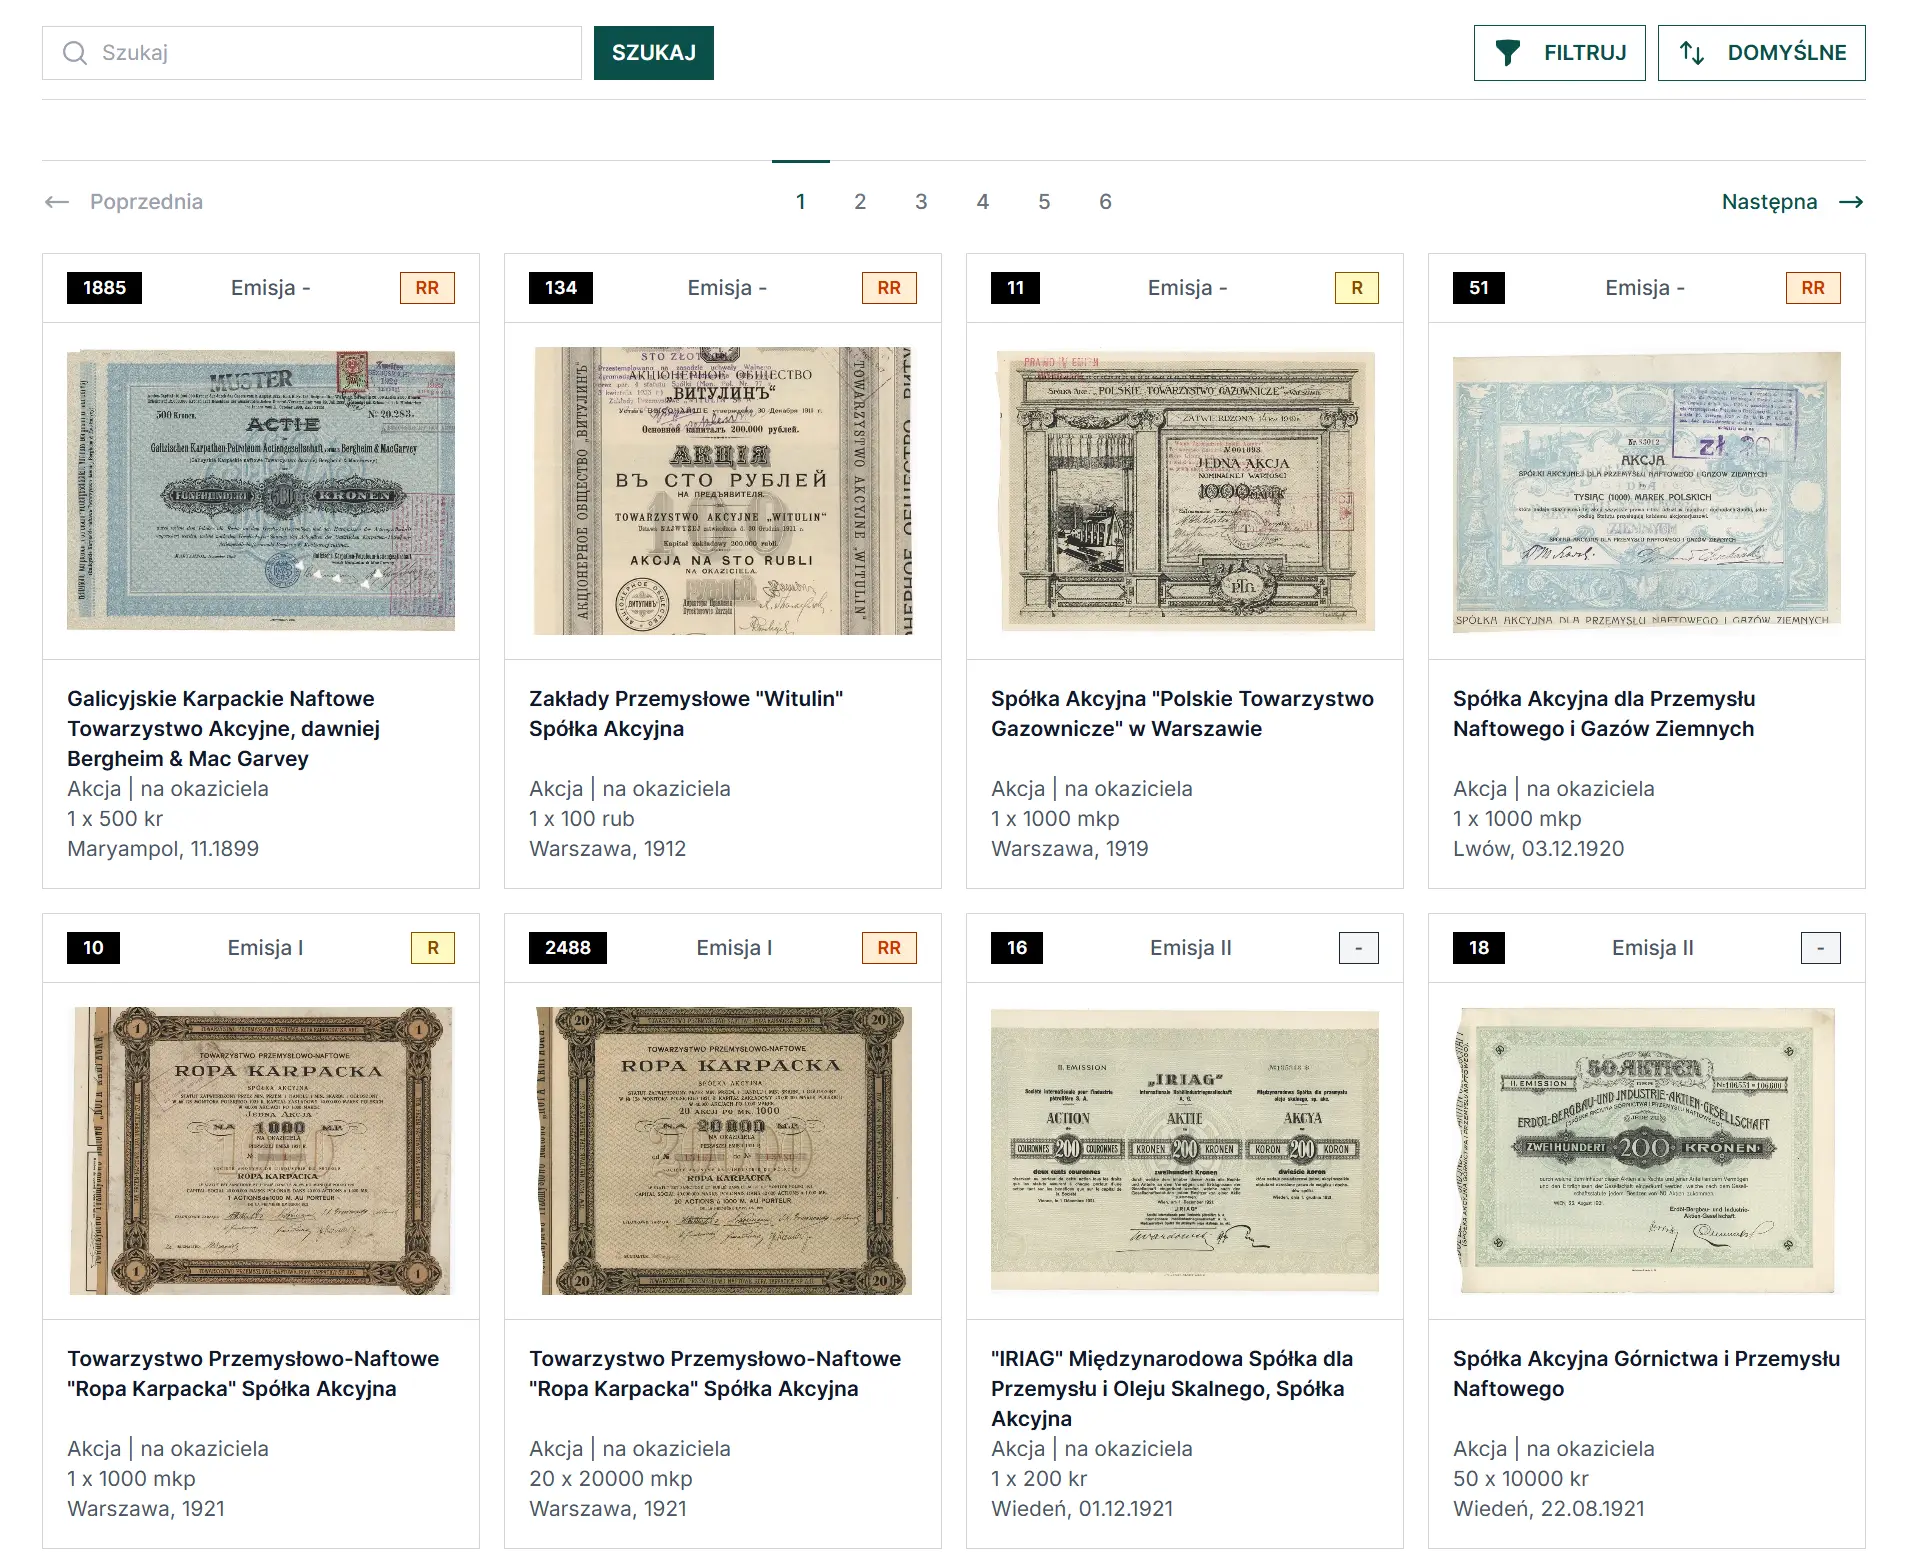Open the Polskie Towarzystwo Gazownicze share image
The height and width of the screenshot is (1560, 1908).
coord(1185,490)
